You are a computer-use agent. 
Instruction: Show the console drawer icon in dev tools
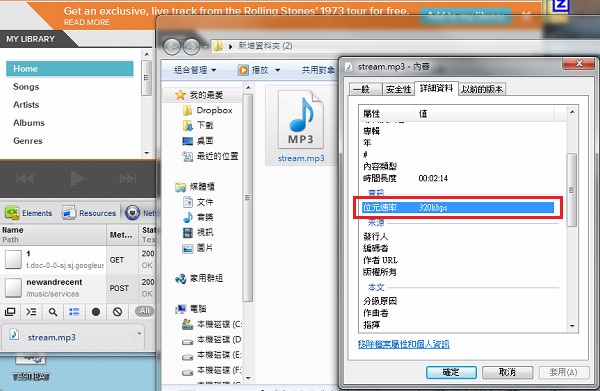click(31, 312)
